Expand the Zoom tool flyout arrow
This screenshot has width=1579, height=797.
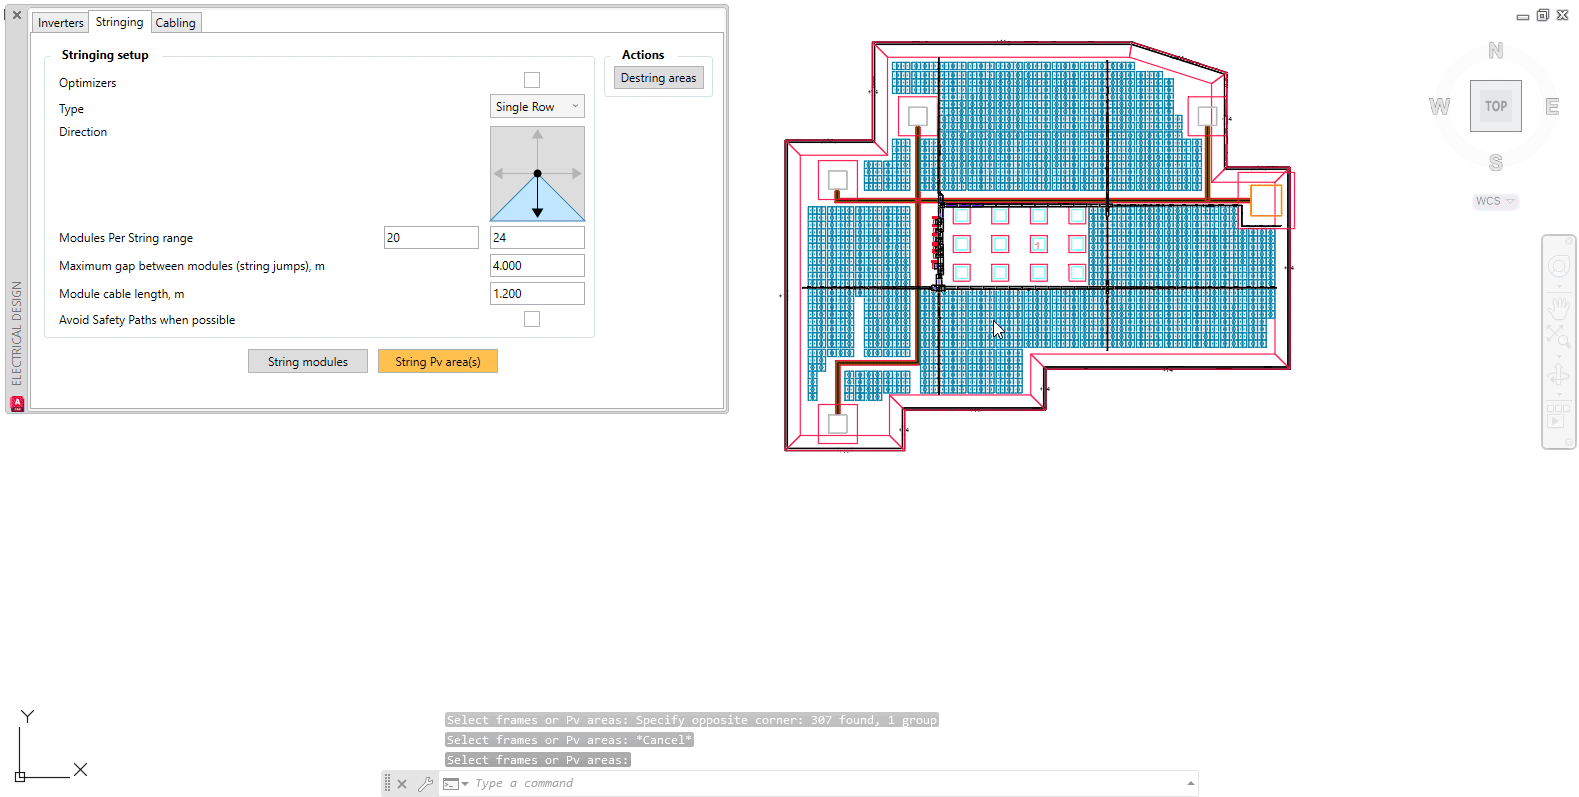tap(1559, 355)
